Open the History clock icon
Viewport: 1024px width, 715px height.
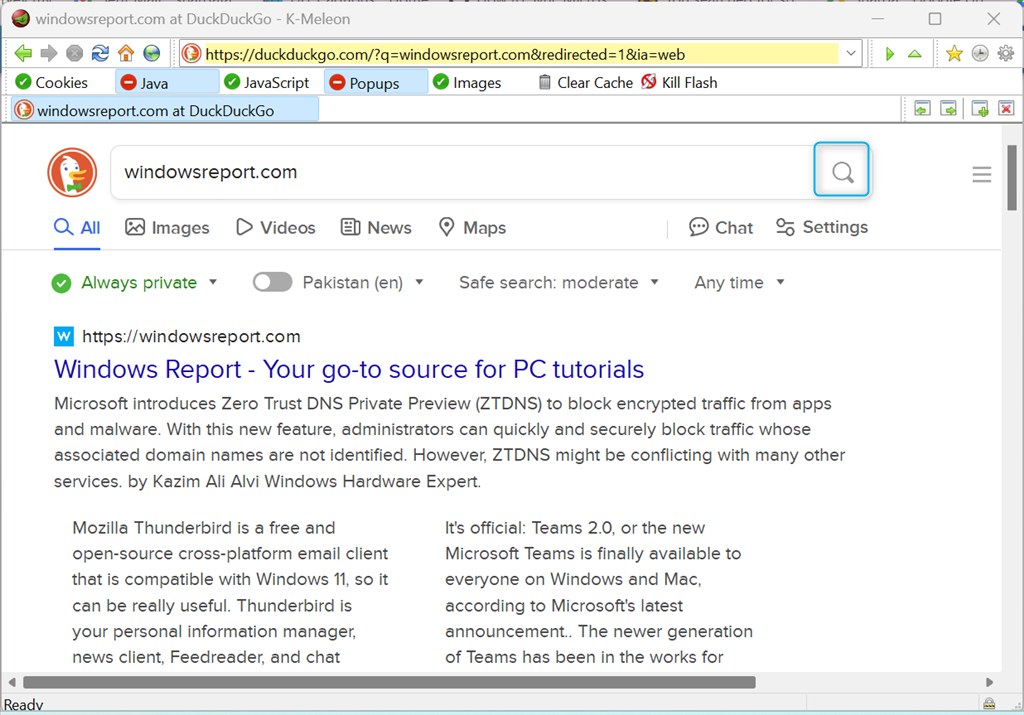click(x=980, y=54)
